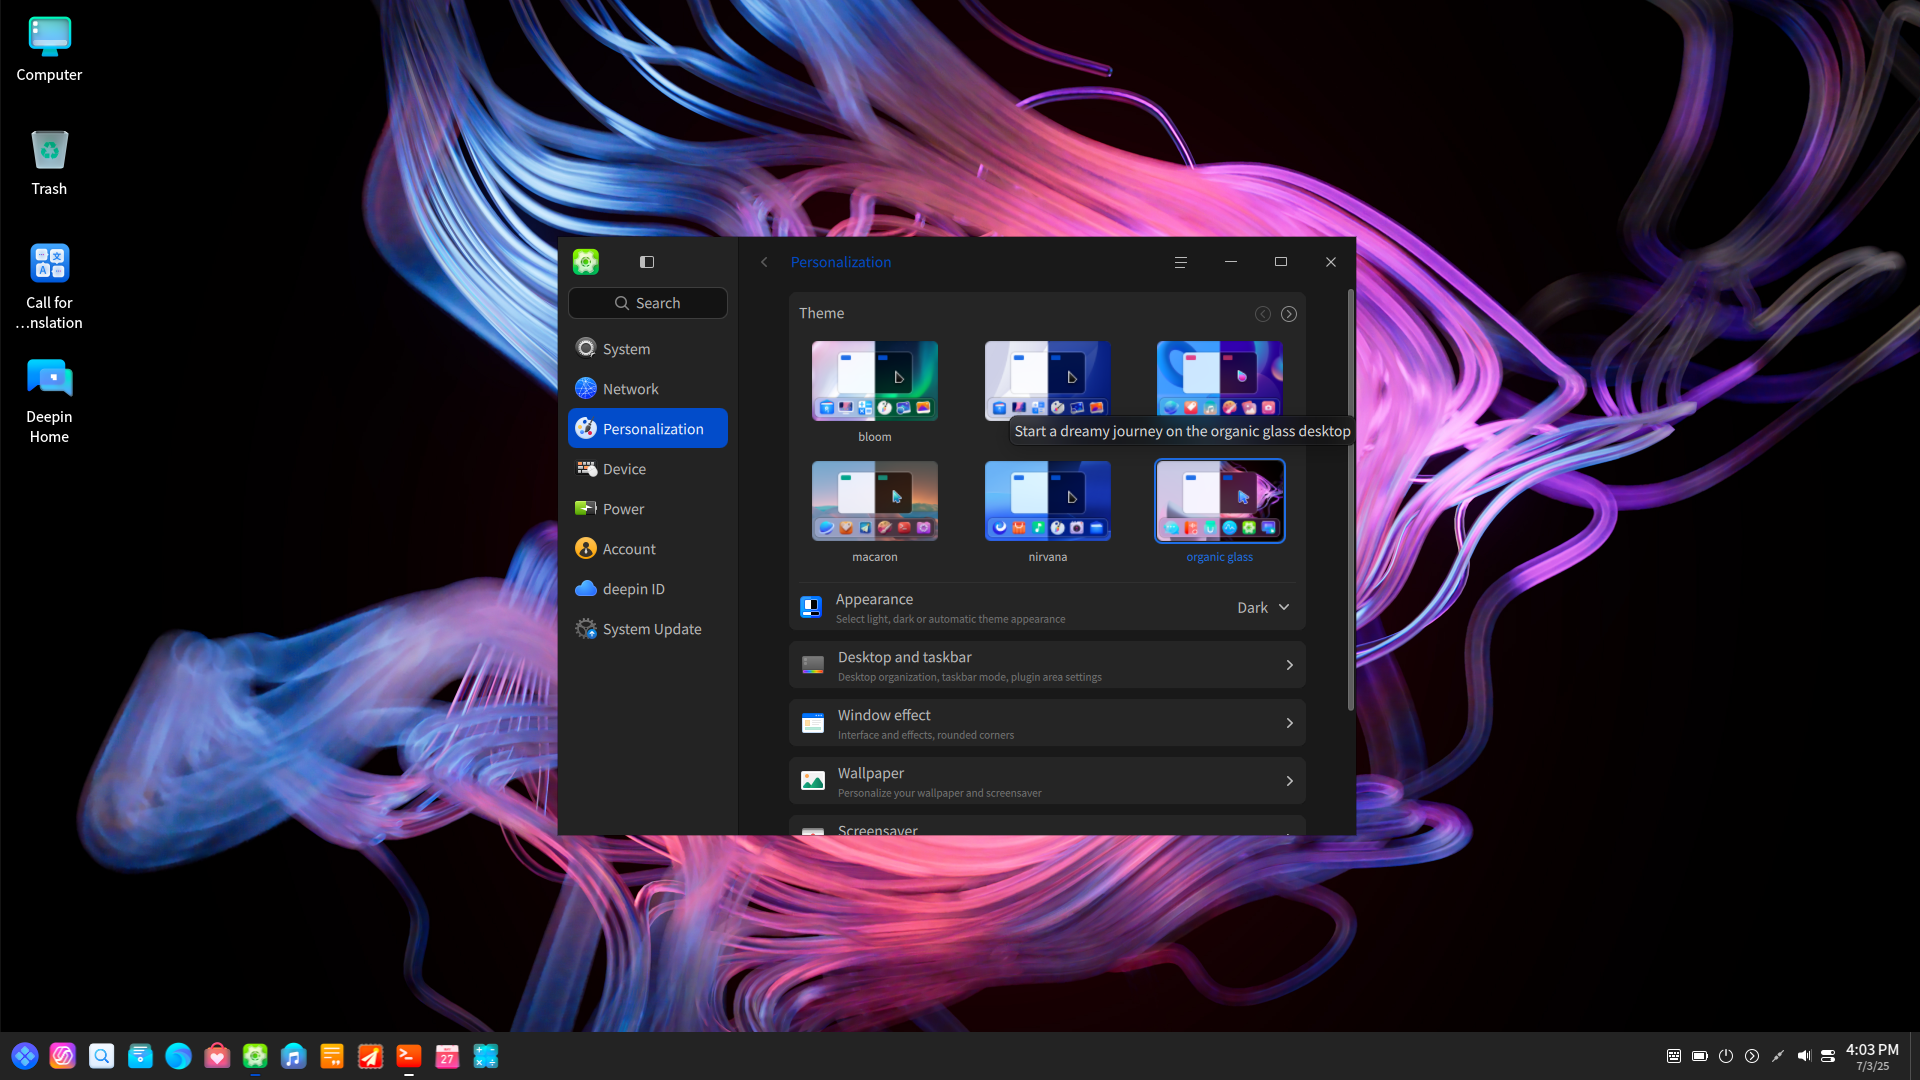Open the Terminal from the taskbar
The height and width of the screenshot is (1080, 1920).
pos(409,1056)
